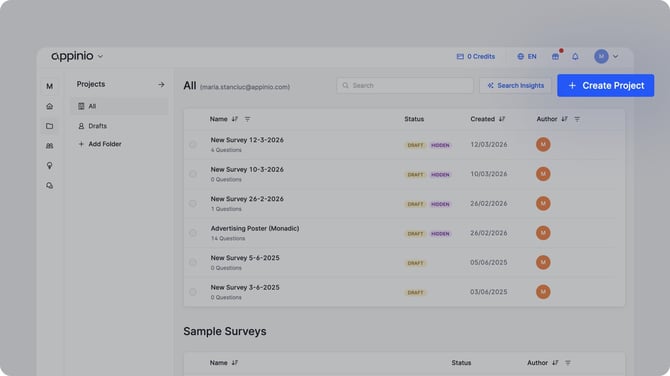
Task: Select the New Survey 3-6-2025 row radio button
Action: [x=193, y=292]
